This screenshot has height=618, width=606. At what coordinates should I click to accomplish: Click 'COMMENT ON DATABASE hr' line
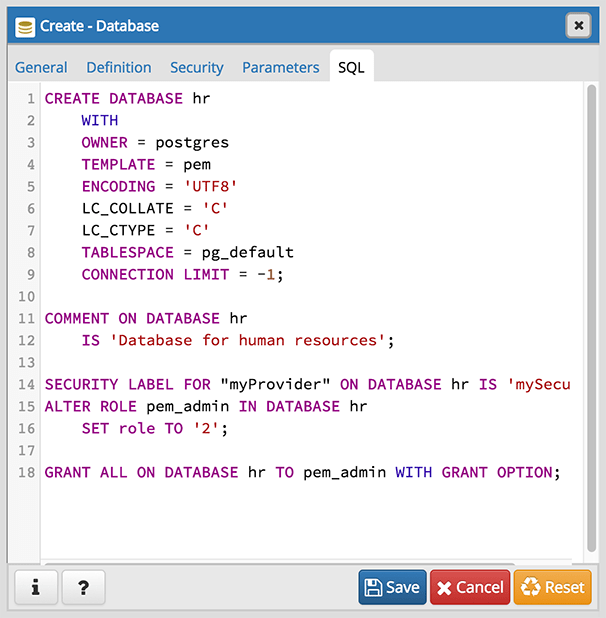point(146,318)
